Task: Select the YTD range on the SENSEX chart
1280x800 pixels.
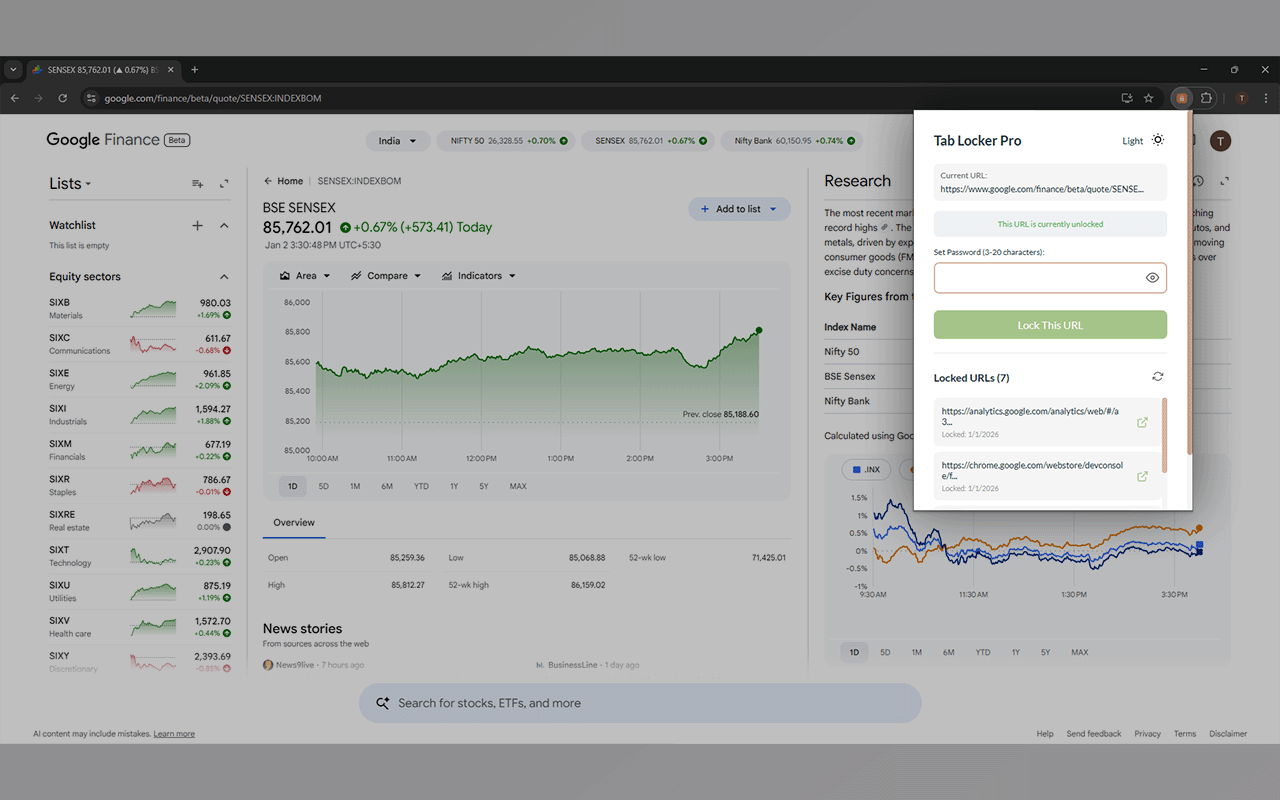Action: 421,487
